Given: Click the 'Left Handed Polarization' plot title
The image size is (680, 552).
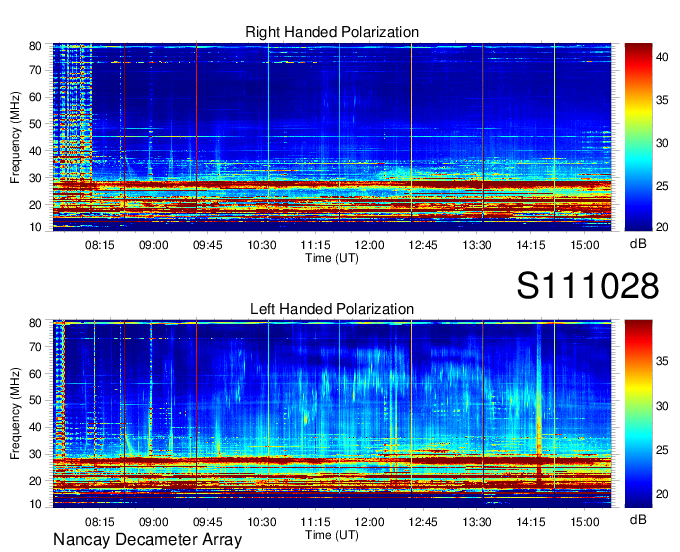Looking at the screenshot, I should (x=332, y=309).
